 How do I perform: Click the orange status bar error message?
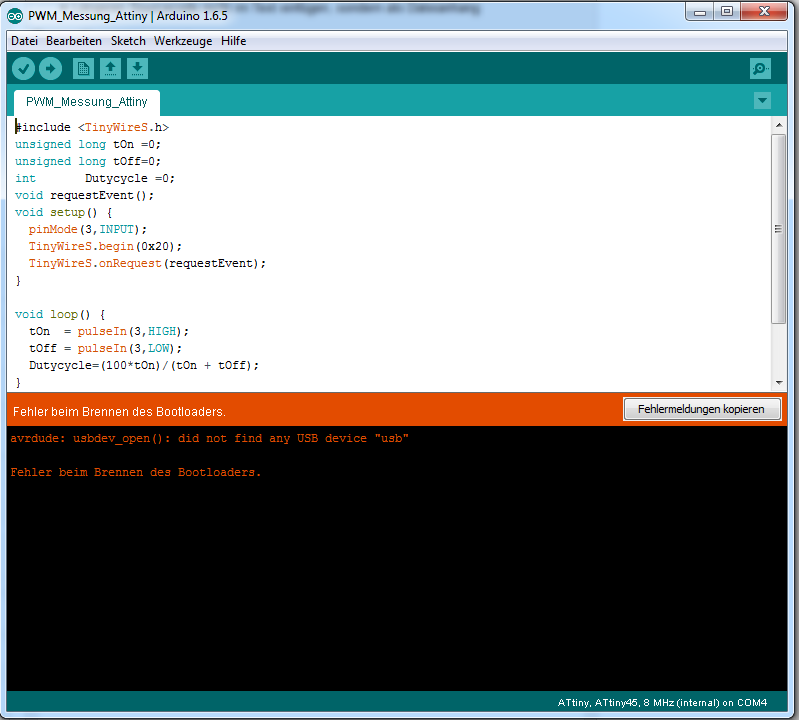point(120,412)
